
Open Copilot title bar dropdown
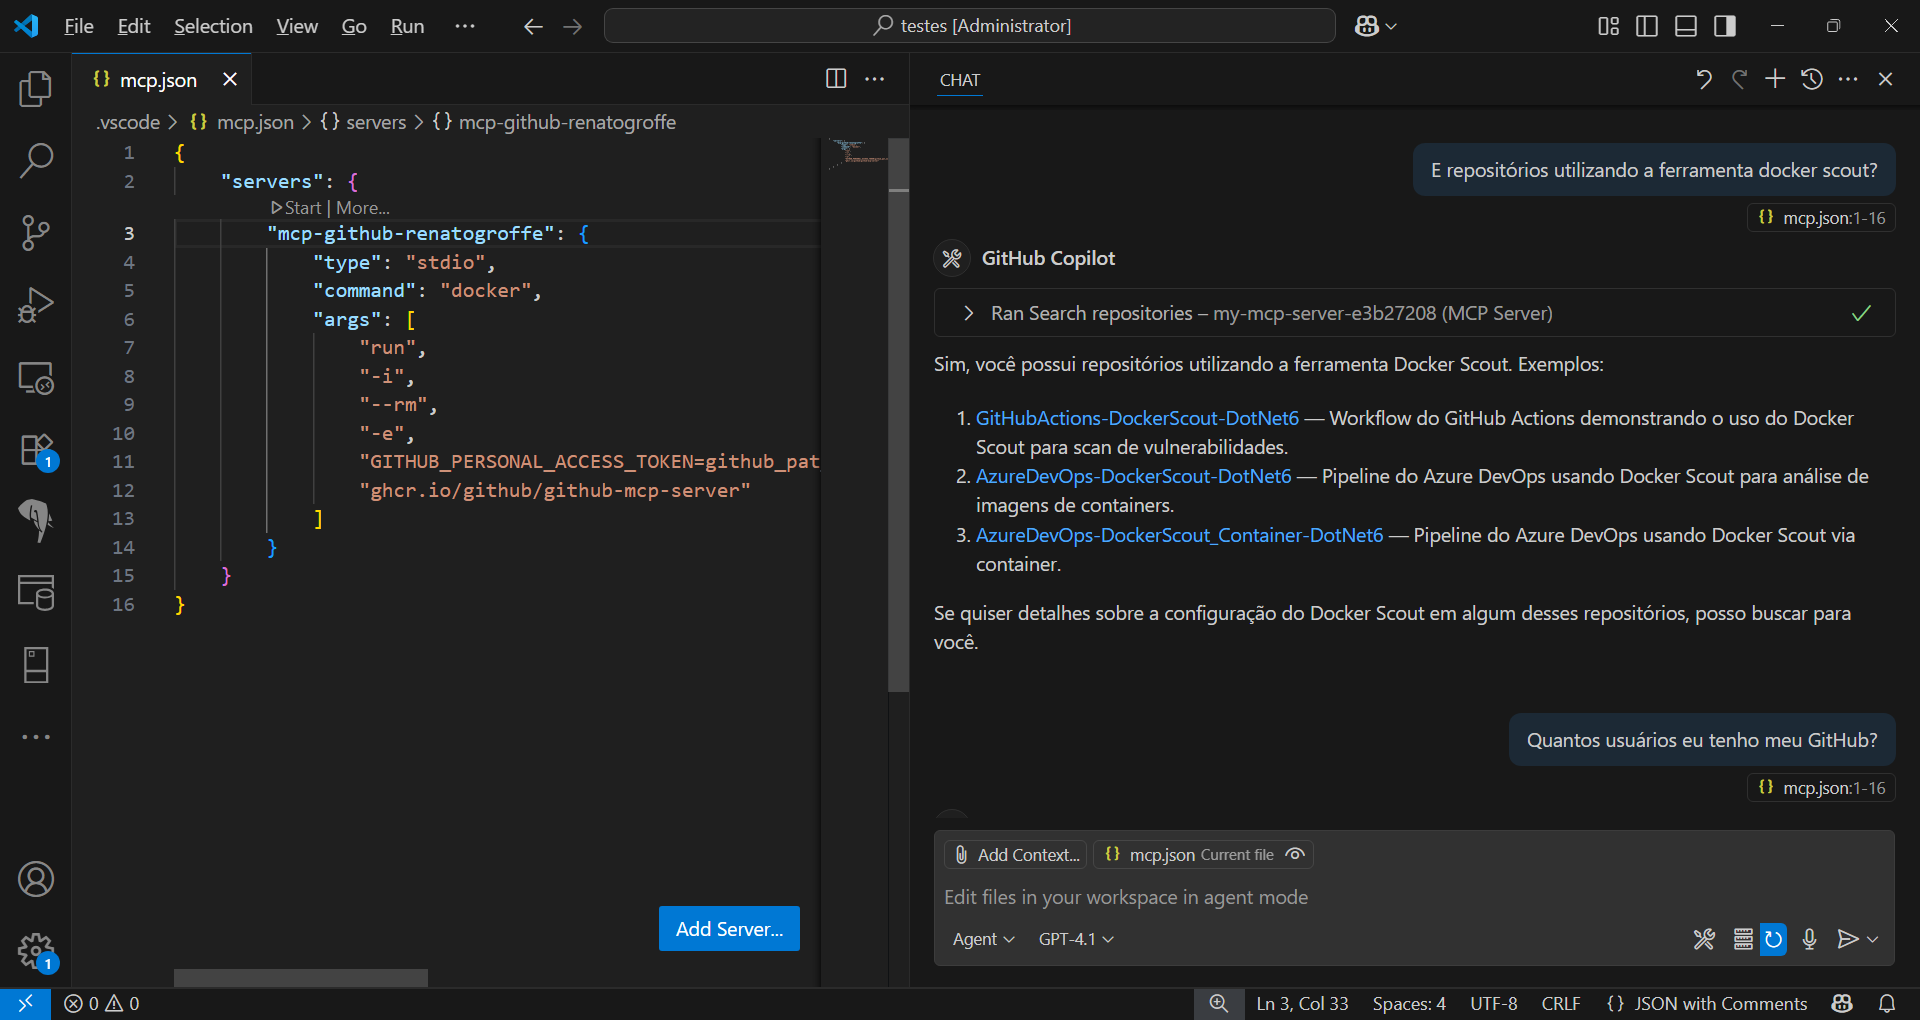(x=1376, y=26)
